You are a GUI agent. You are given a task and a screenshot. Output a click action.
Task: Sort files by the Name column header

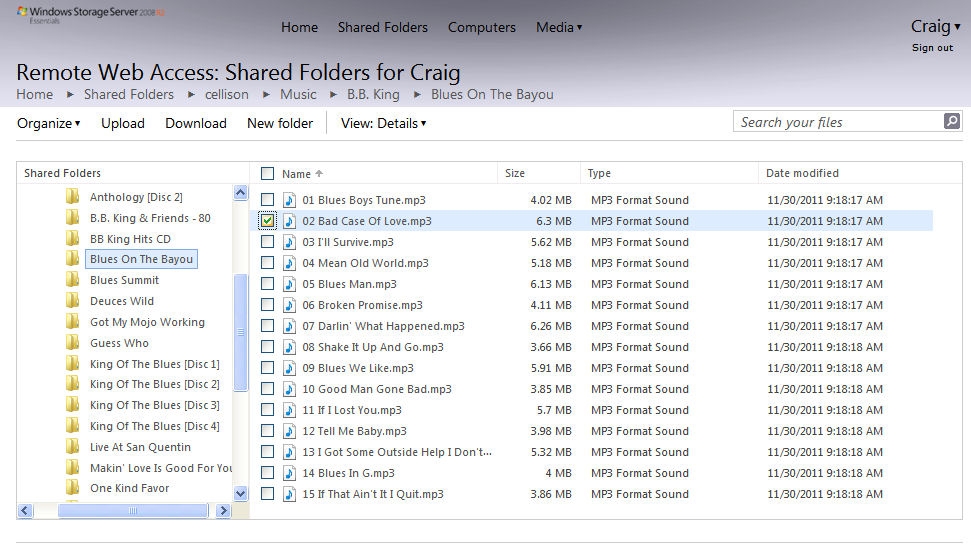302,174
